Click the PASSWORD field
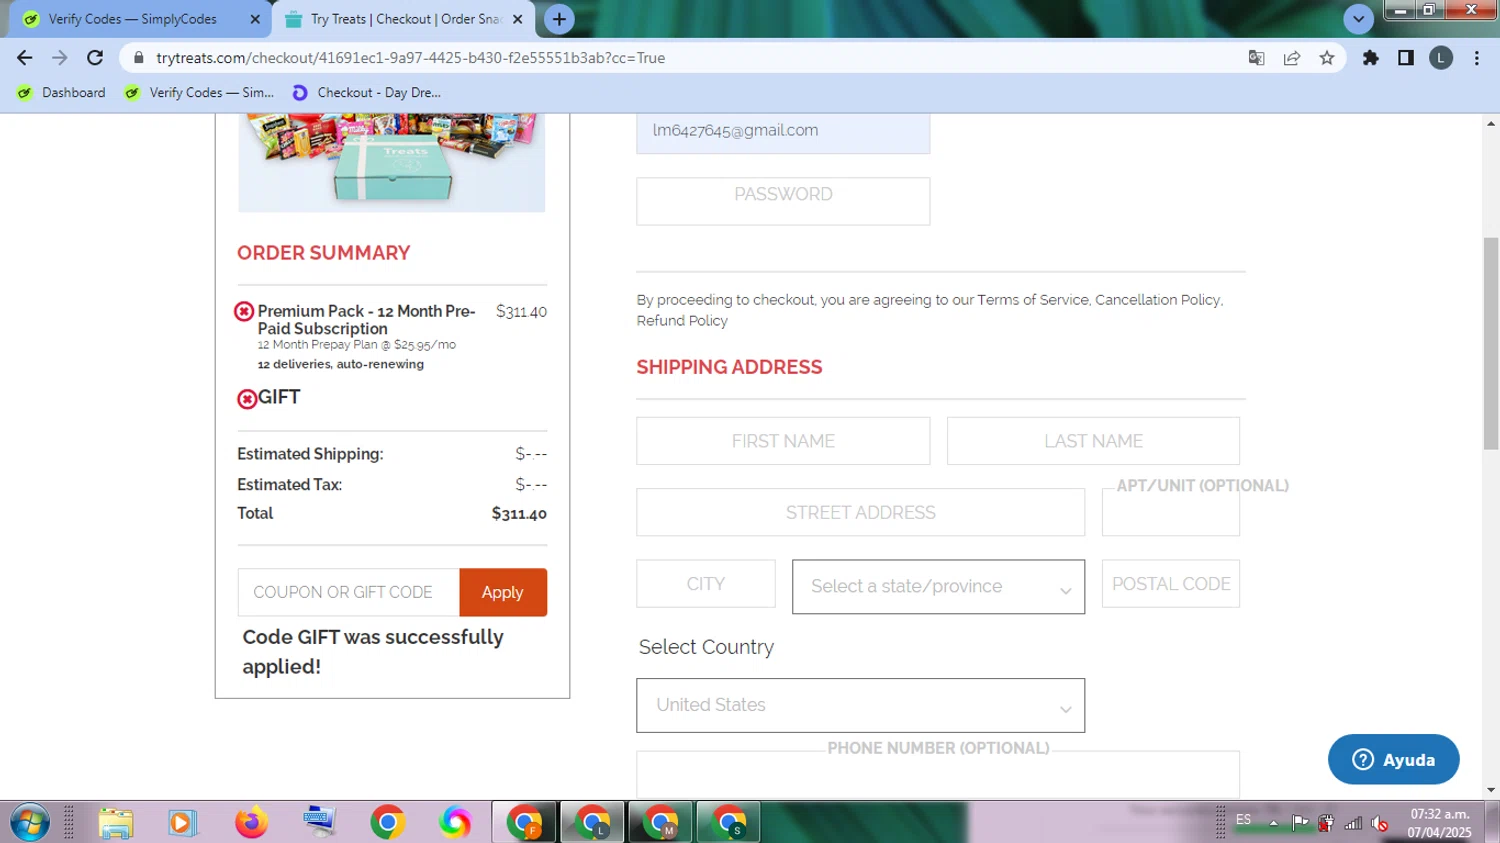 click(x=783, y=201)
